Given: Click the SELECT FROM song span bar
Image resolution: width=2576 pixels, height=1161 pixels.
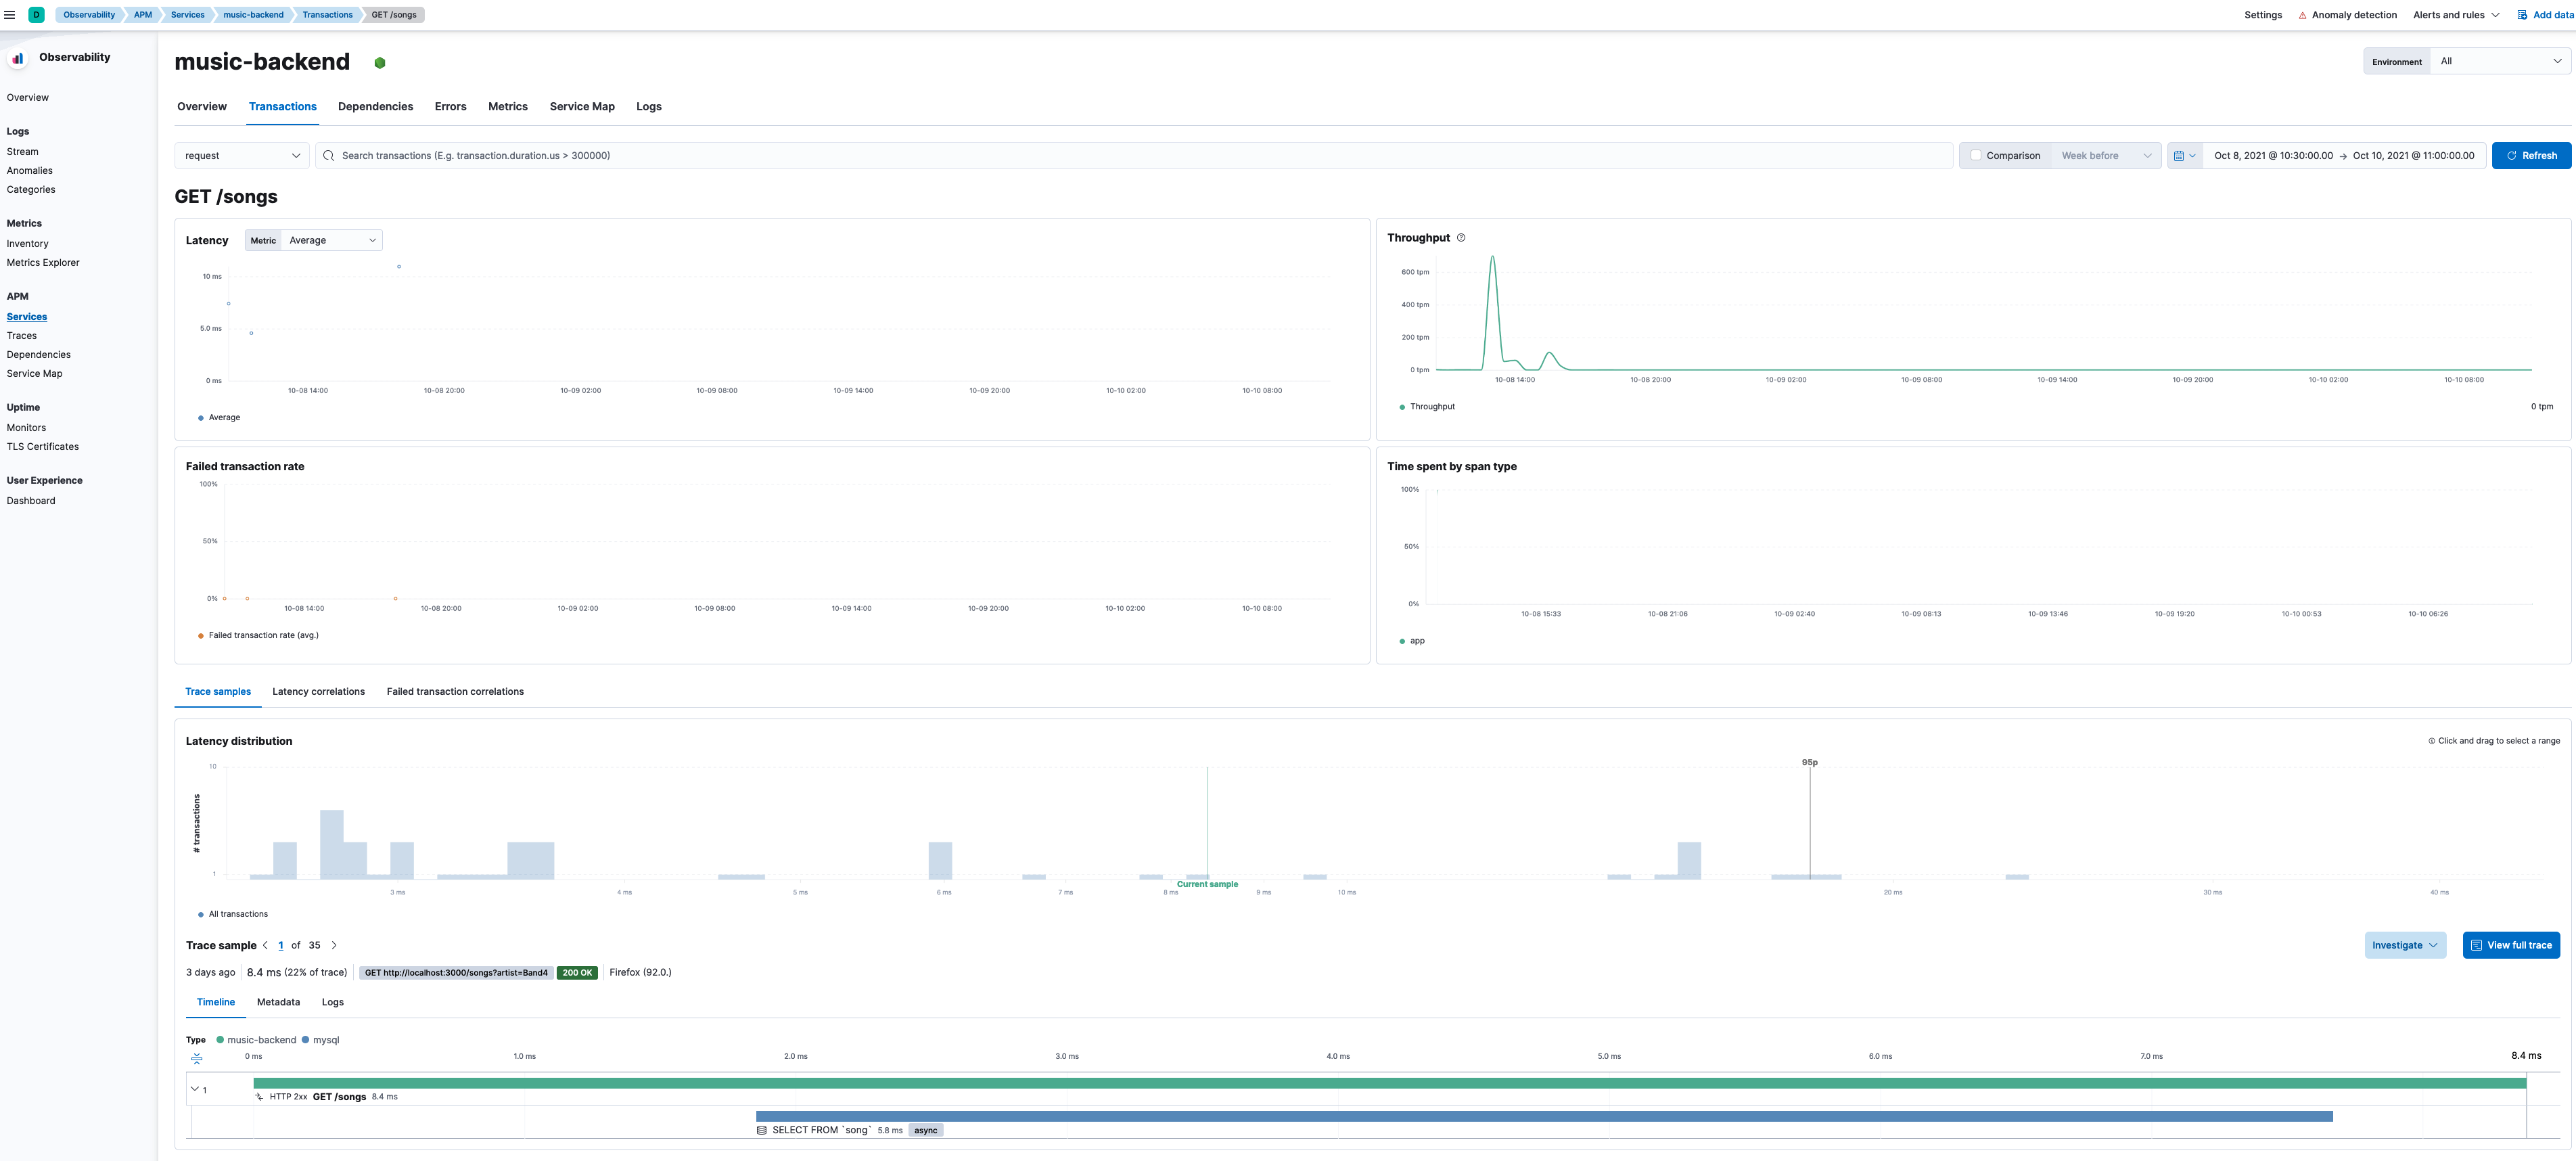Looking at the screenshot, I should tap(1544, 1116).
